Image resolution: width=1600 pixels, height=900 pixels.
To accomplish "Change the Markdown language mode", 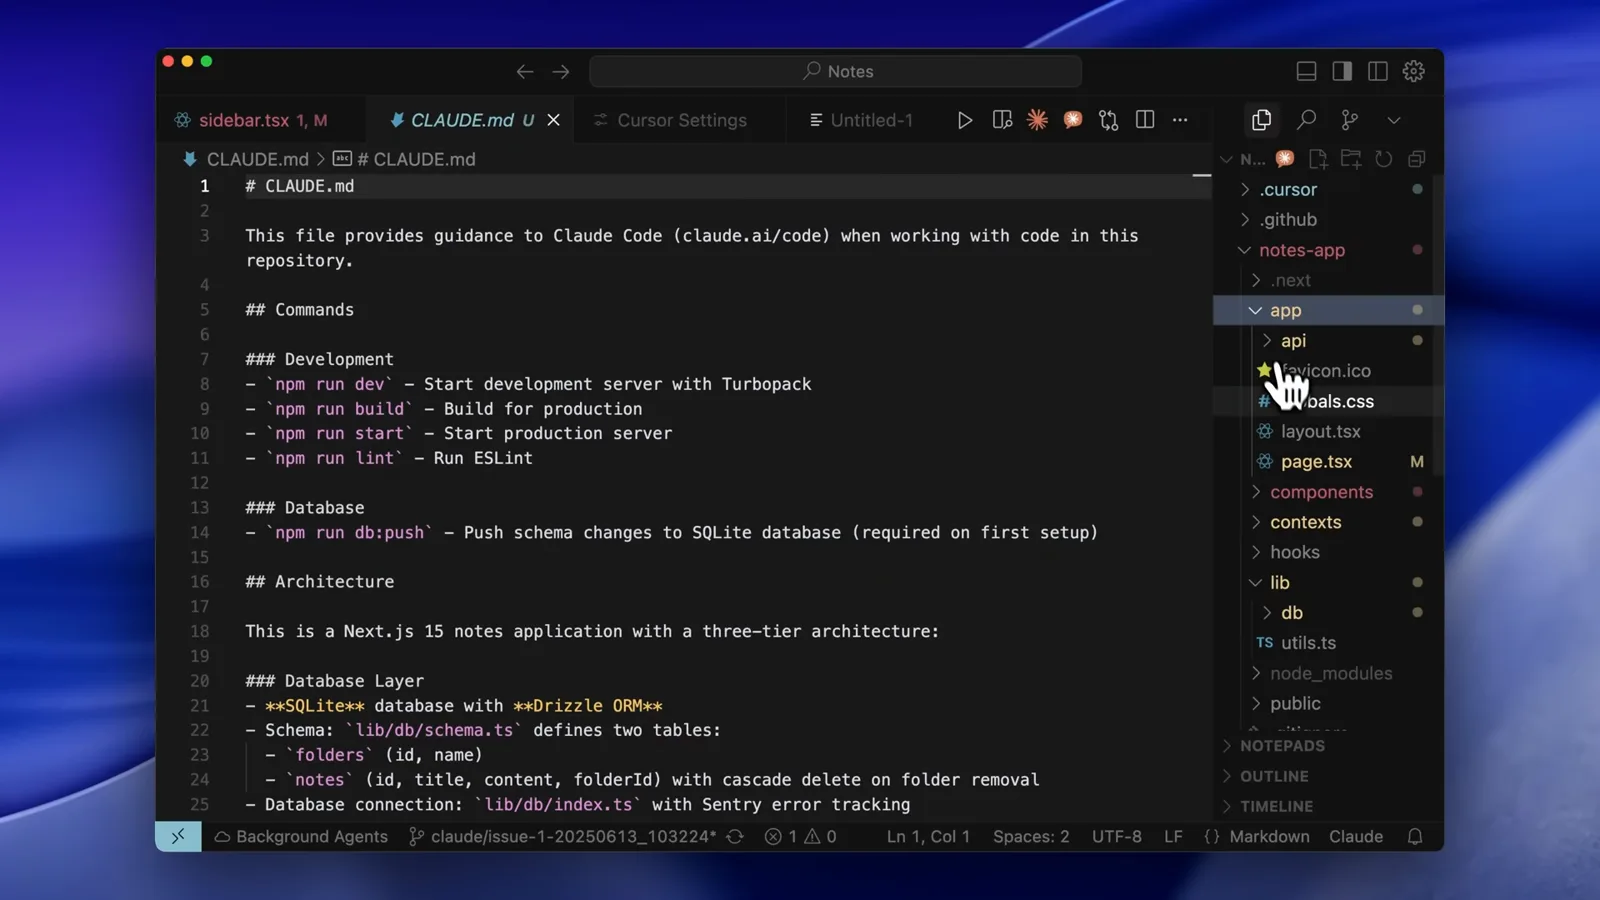I will point(1269,836).
